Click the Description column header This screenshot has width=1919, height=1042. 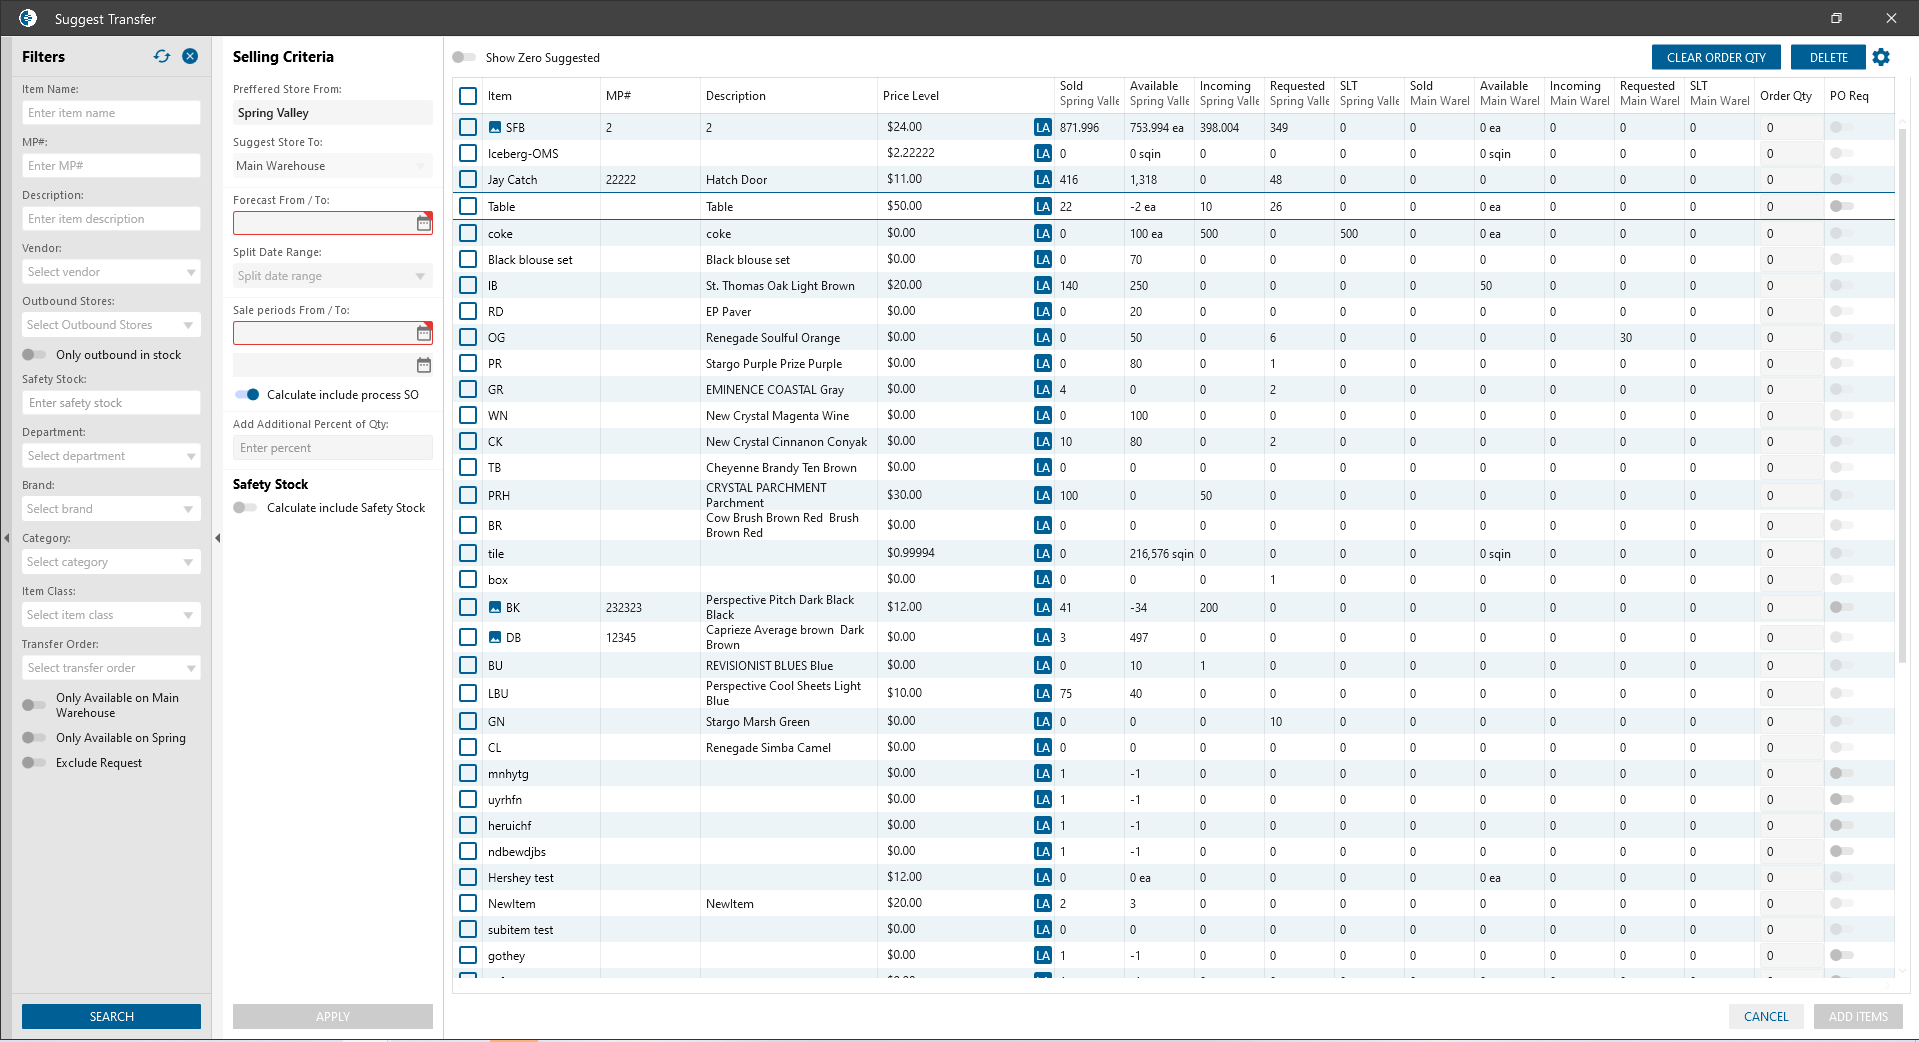click(735, 96)
